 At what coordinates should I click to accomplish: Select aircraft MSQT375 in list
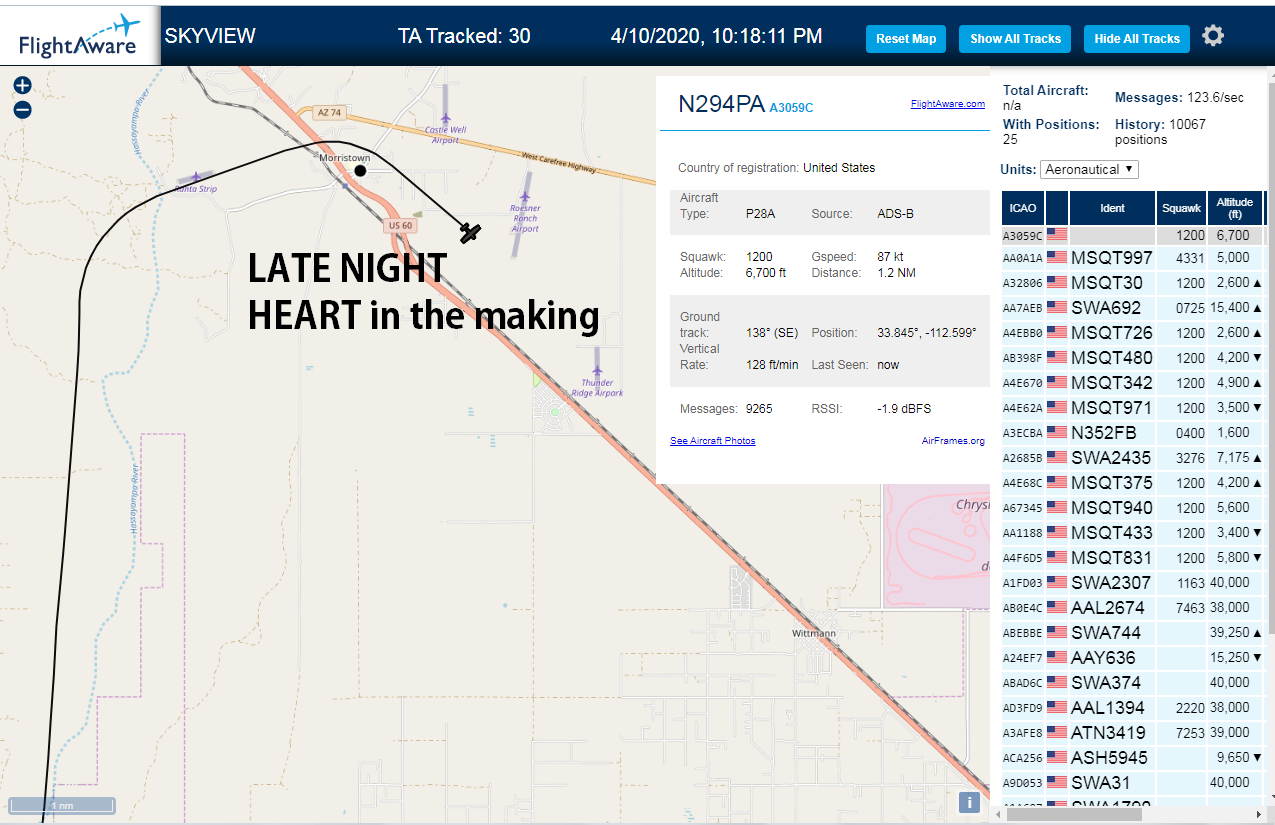1133,483
